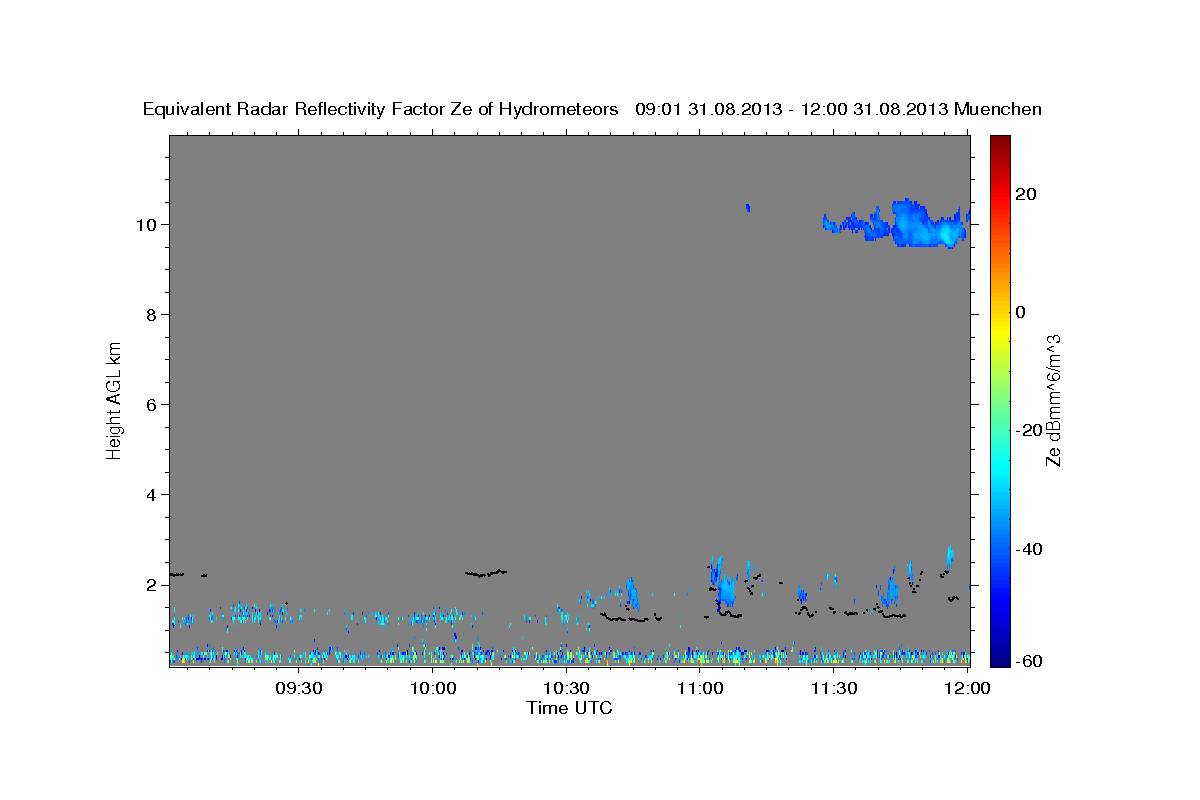Viewport: 1200px width, 800px height.
Task: Click the height tick label '10'
Action: pyautogui.click(x=148, y=224)
